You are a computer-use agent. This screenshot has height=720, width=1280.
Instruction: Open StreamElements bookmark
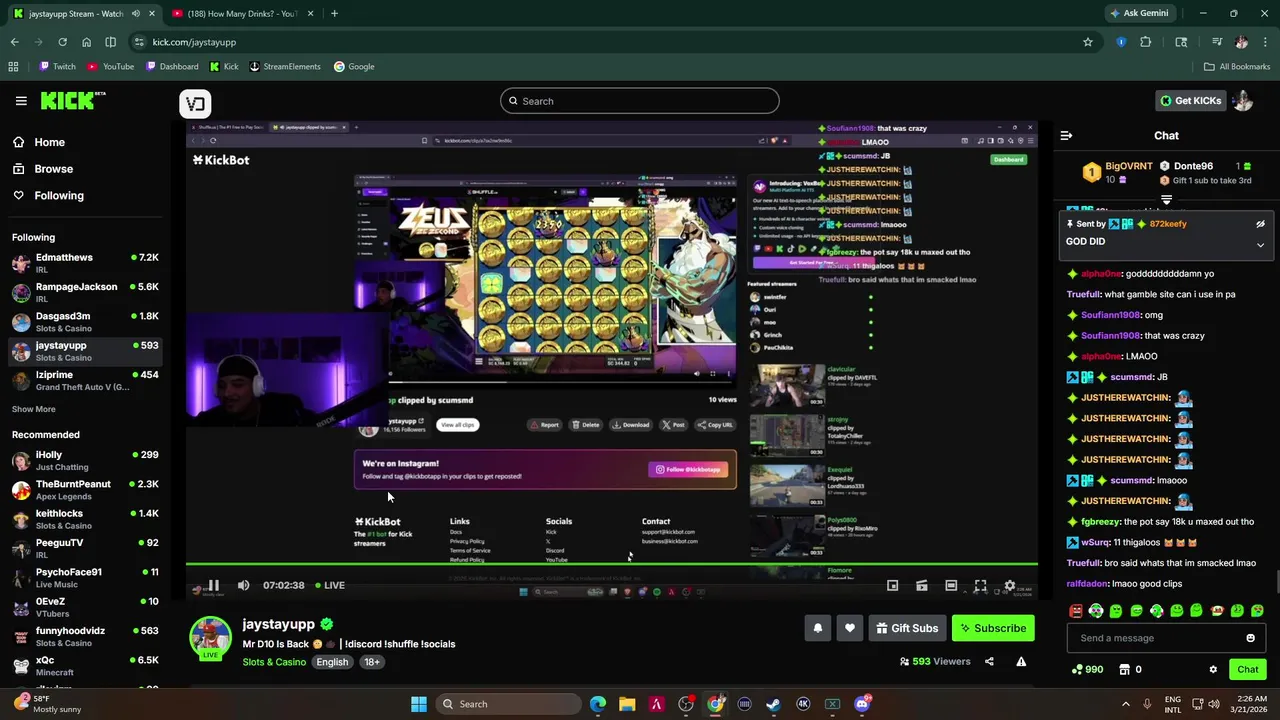[285, 67]
